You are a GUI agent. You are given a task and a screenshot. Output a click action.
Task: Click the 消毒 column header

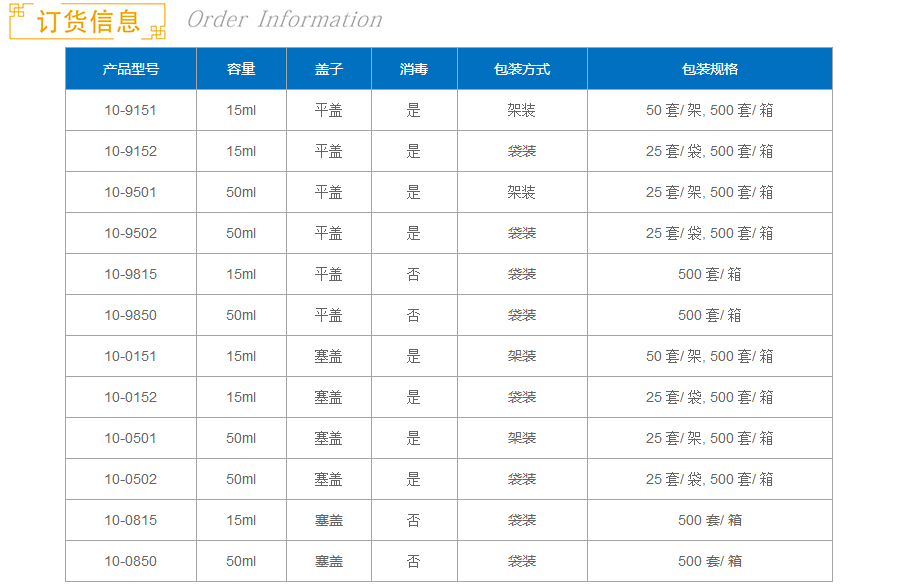tap(414, 69)
